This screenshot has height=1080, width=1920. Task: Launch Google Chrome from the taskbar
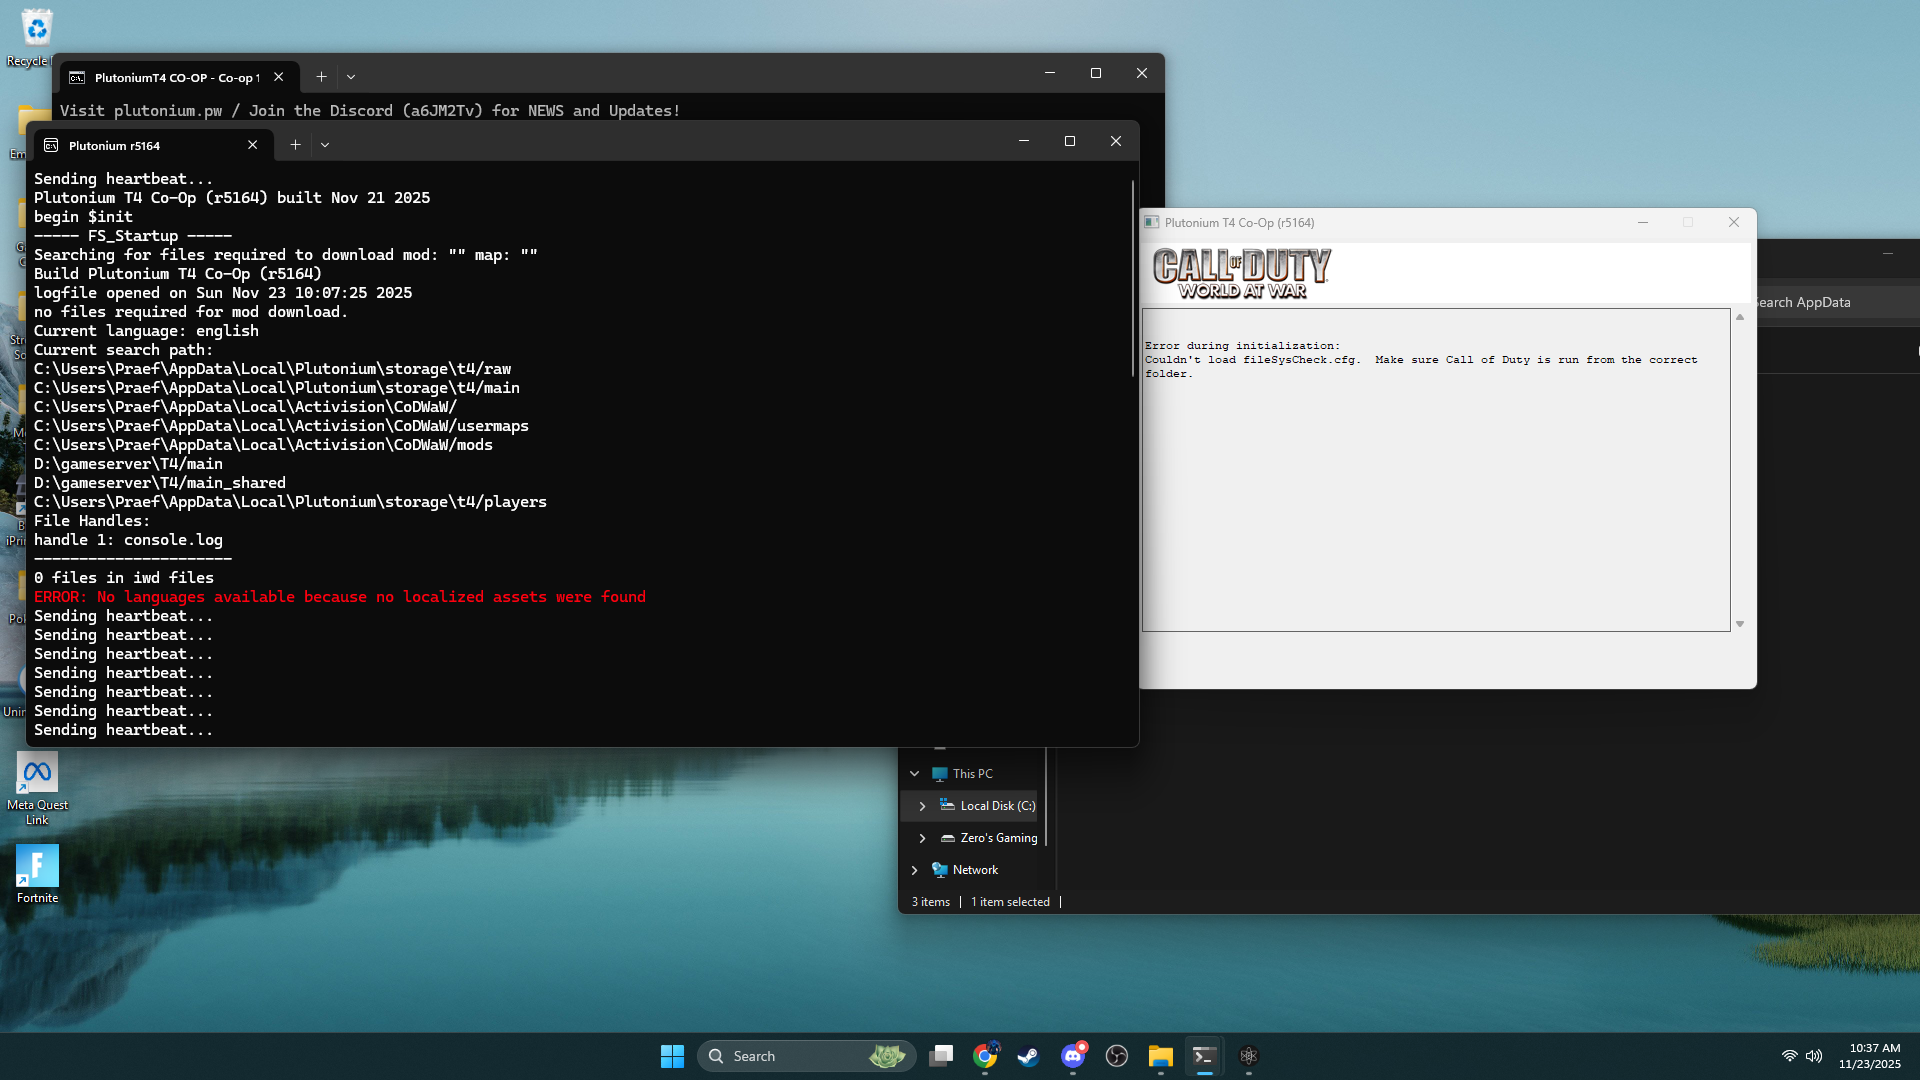click(x=985, y=1056)
